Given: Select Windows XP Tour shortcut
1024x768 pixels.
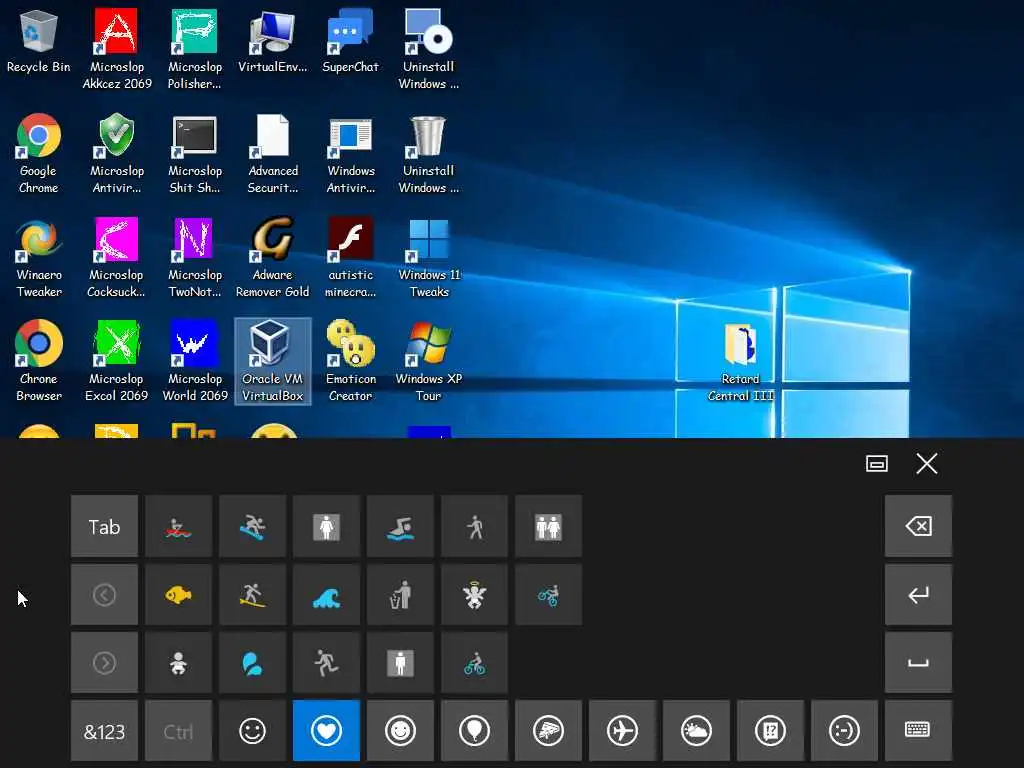Looking at the screenshot, I should tap(429, 361).
